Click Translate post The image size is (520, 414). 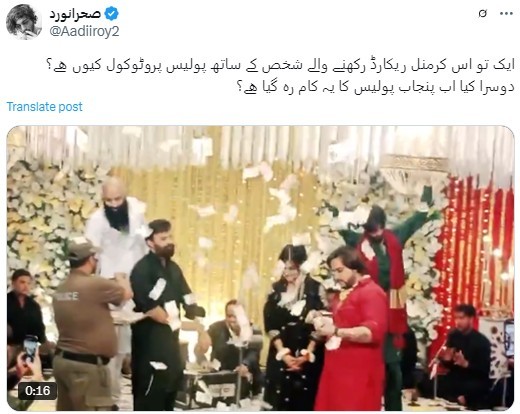tap(45, 107)
